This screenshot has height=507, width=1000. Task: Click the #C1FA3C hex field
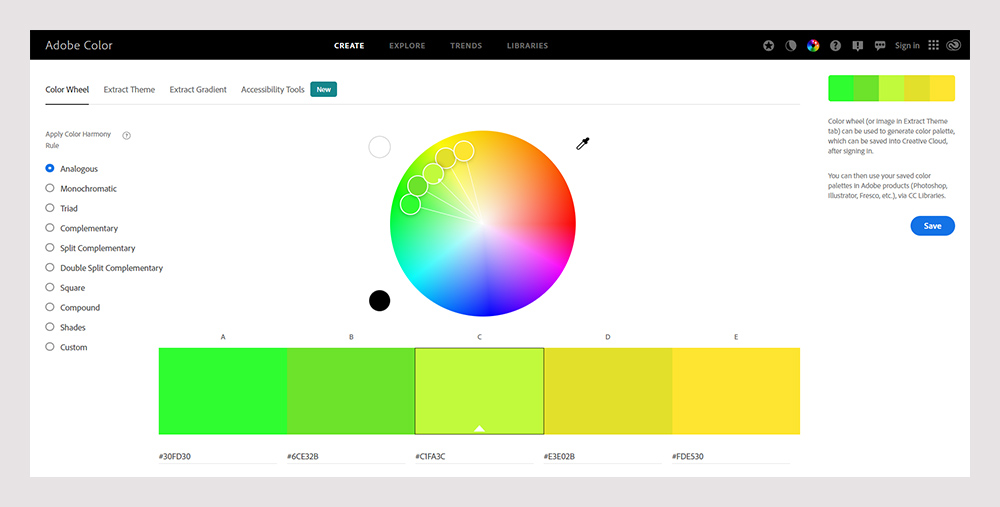[x=474, y=457]
